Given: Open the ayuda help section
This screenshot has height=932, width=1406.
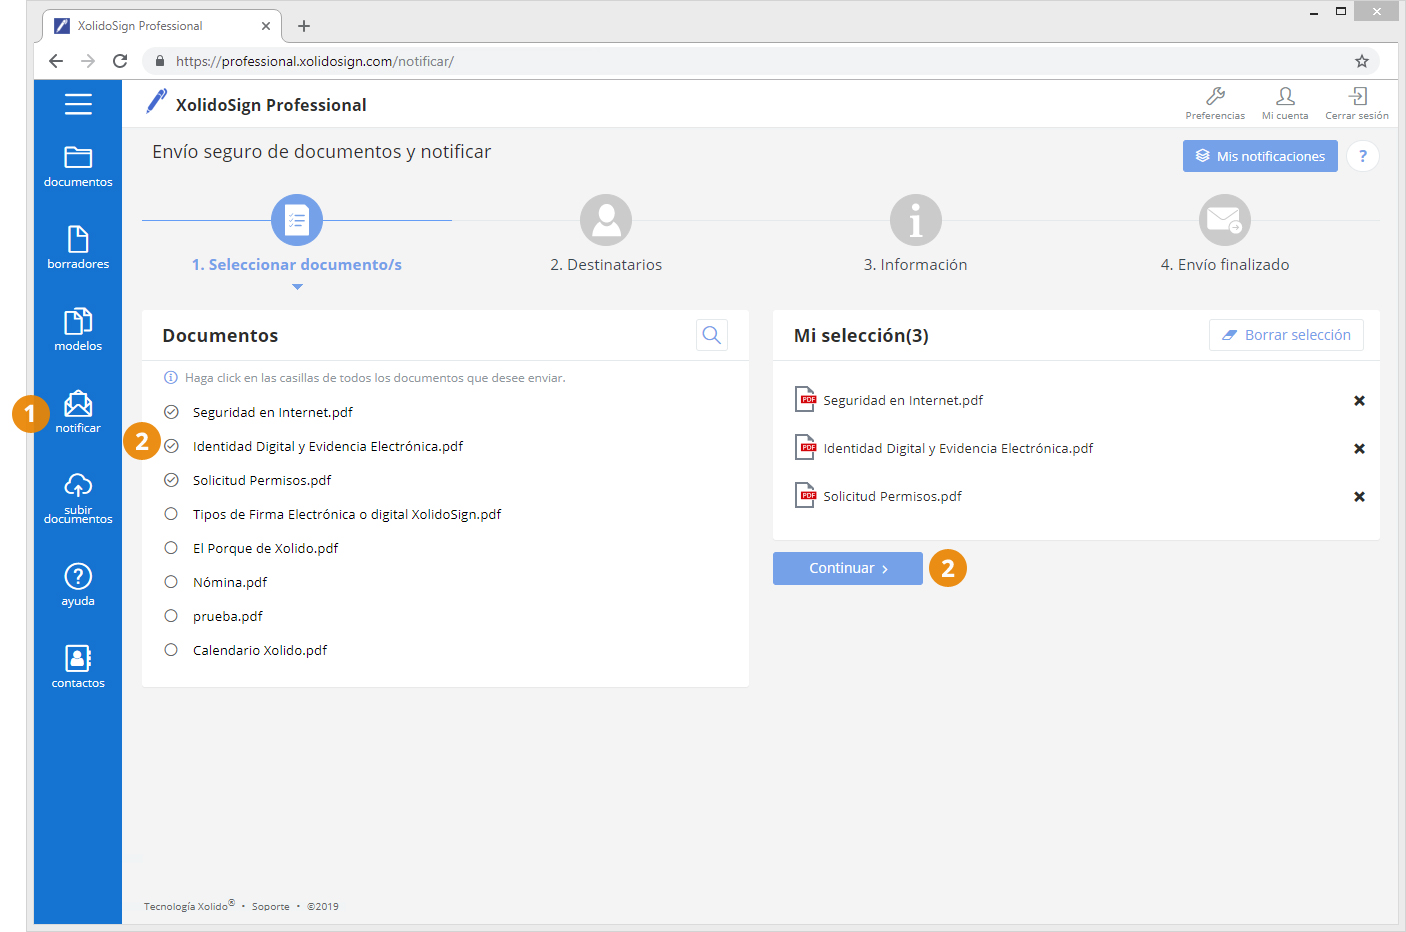Looking at the screenshot, I should click(x=78, y=584).
